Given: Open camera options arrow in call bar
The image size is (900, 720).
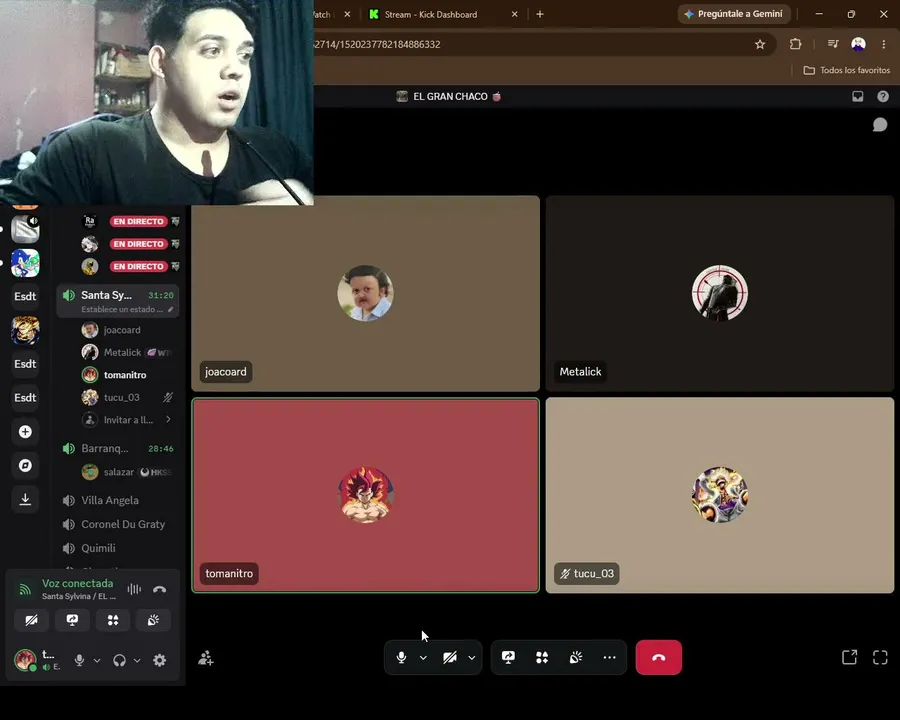Looking at the screenshot, I should [471, 657].
